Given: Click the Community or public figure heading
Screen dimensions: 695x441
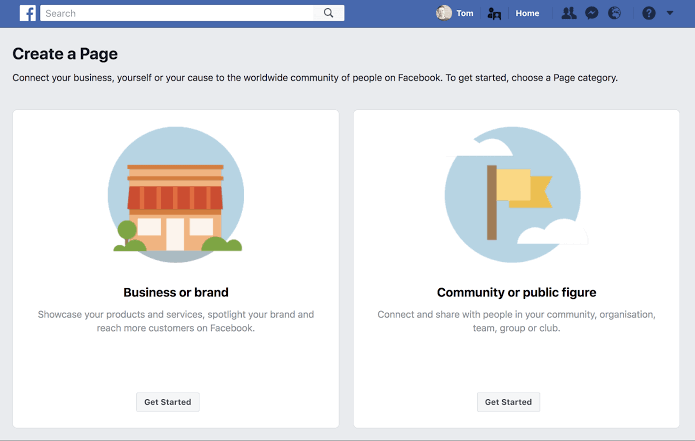Looking at the screenshot, I should (516, 293).
